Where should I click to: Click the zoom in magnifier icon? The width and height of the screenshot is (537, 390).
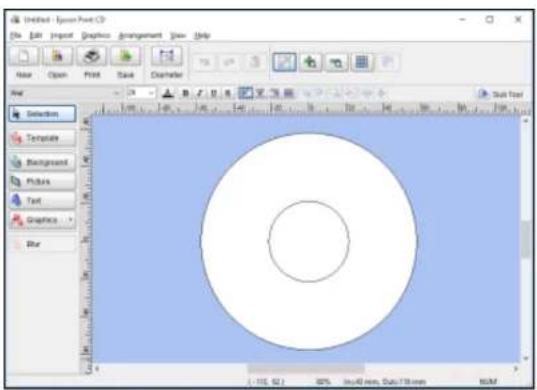pos(311,62)
